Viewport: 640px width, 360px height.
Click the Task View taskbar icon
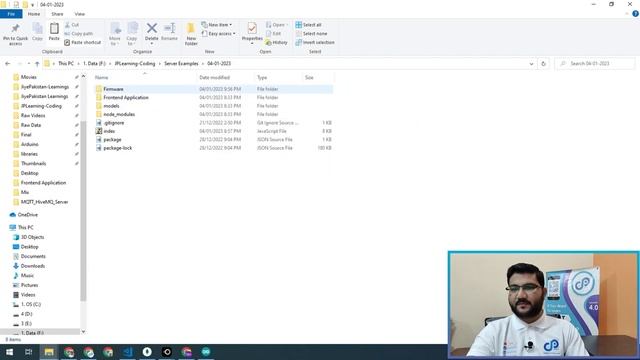click(29, 352)
